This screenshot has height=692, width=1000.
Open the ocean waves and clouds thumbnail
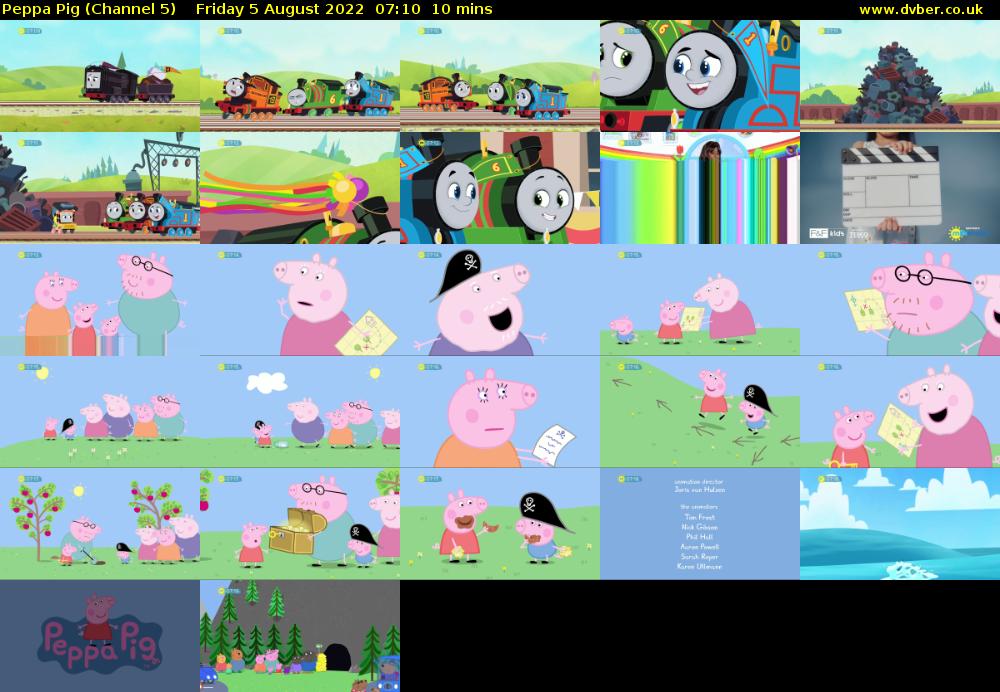pos(900,524)
